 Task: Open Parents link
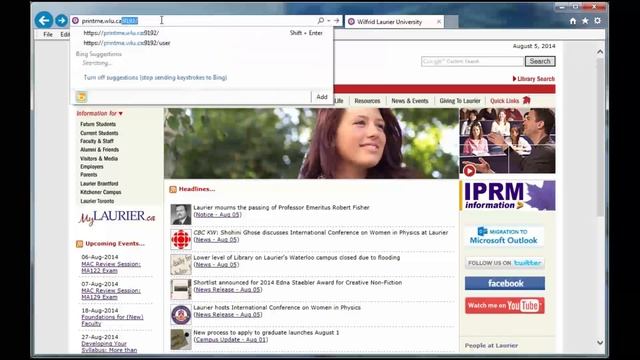click(89, 175)
